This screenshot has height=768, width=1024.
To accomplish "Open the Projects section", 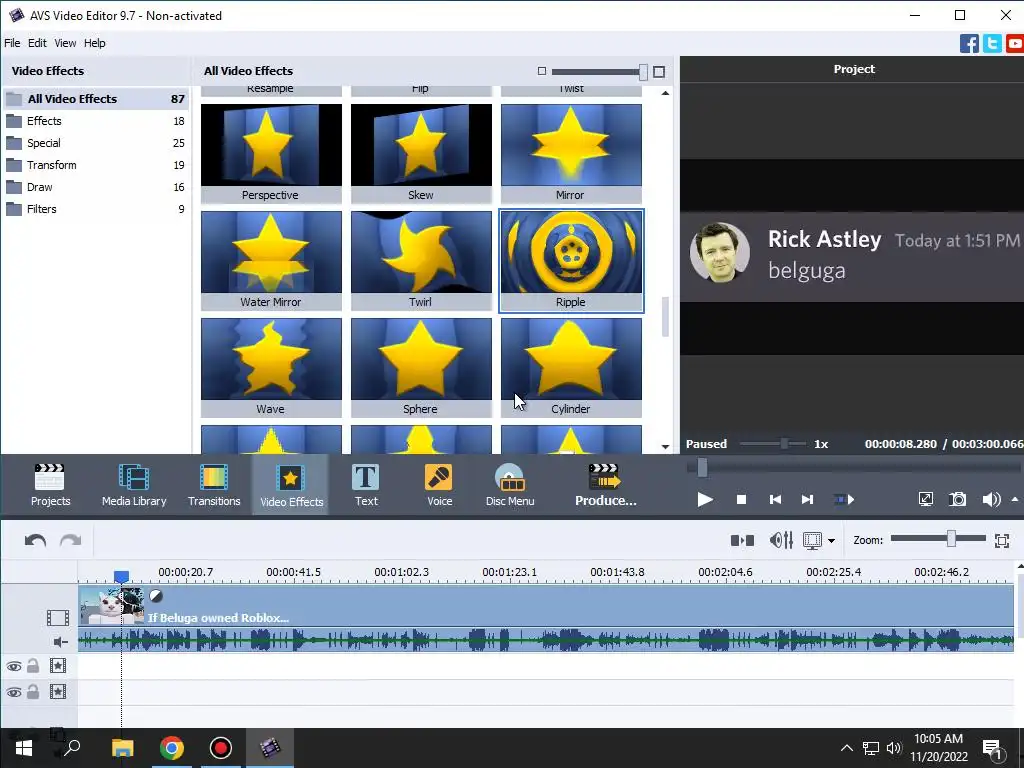I will (50, 485).
